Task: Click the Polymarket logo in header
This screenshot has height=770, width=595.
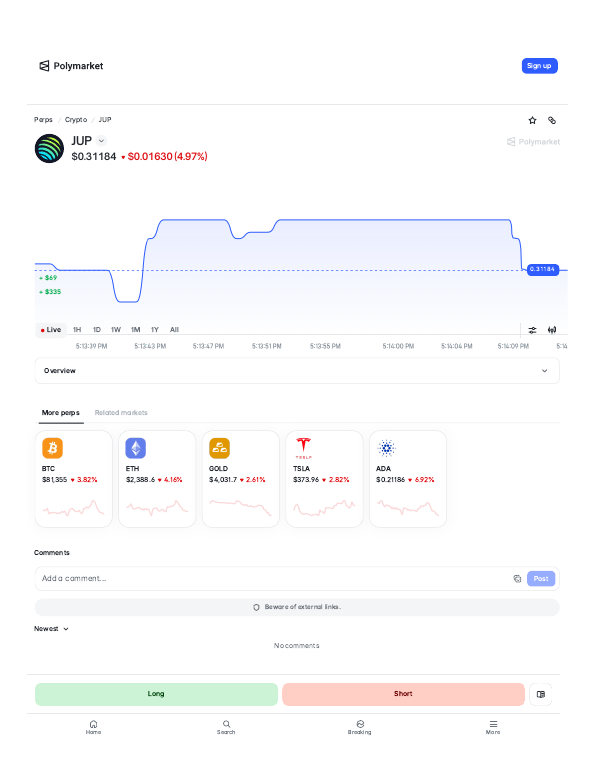Action: 71,66
